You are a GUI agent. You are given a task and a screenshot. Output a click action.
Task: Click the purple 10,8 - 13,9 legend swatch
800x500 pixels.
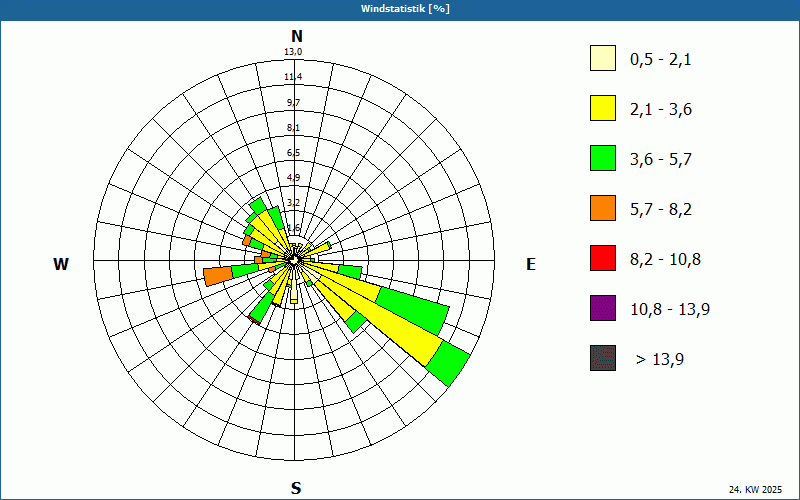point(603,308)
